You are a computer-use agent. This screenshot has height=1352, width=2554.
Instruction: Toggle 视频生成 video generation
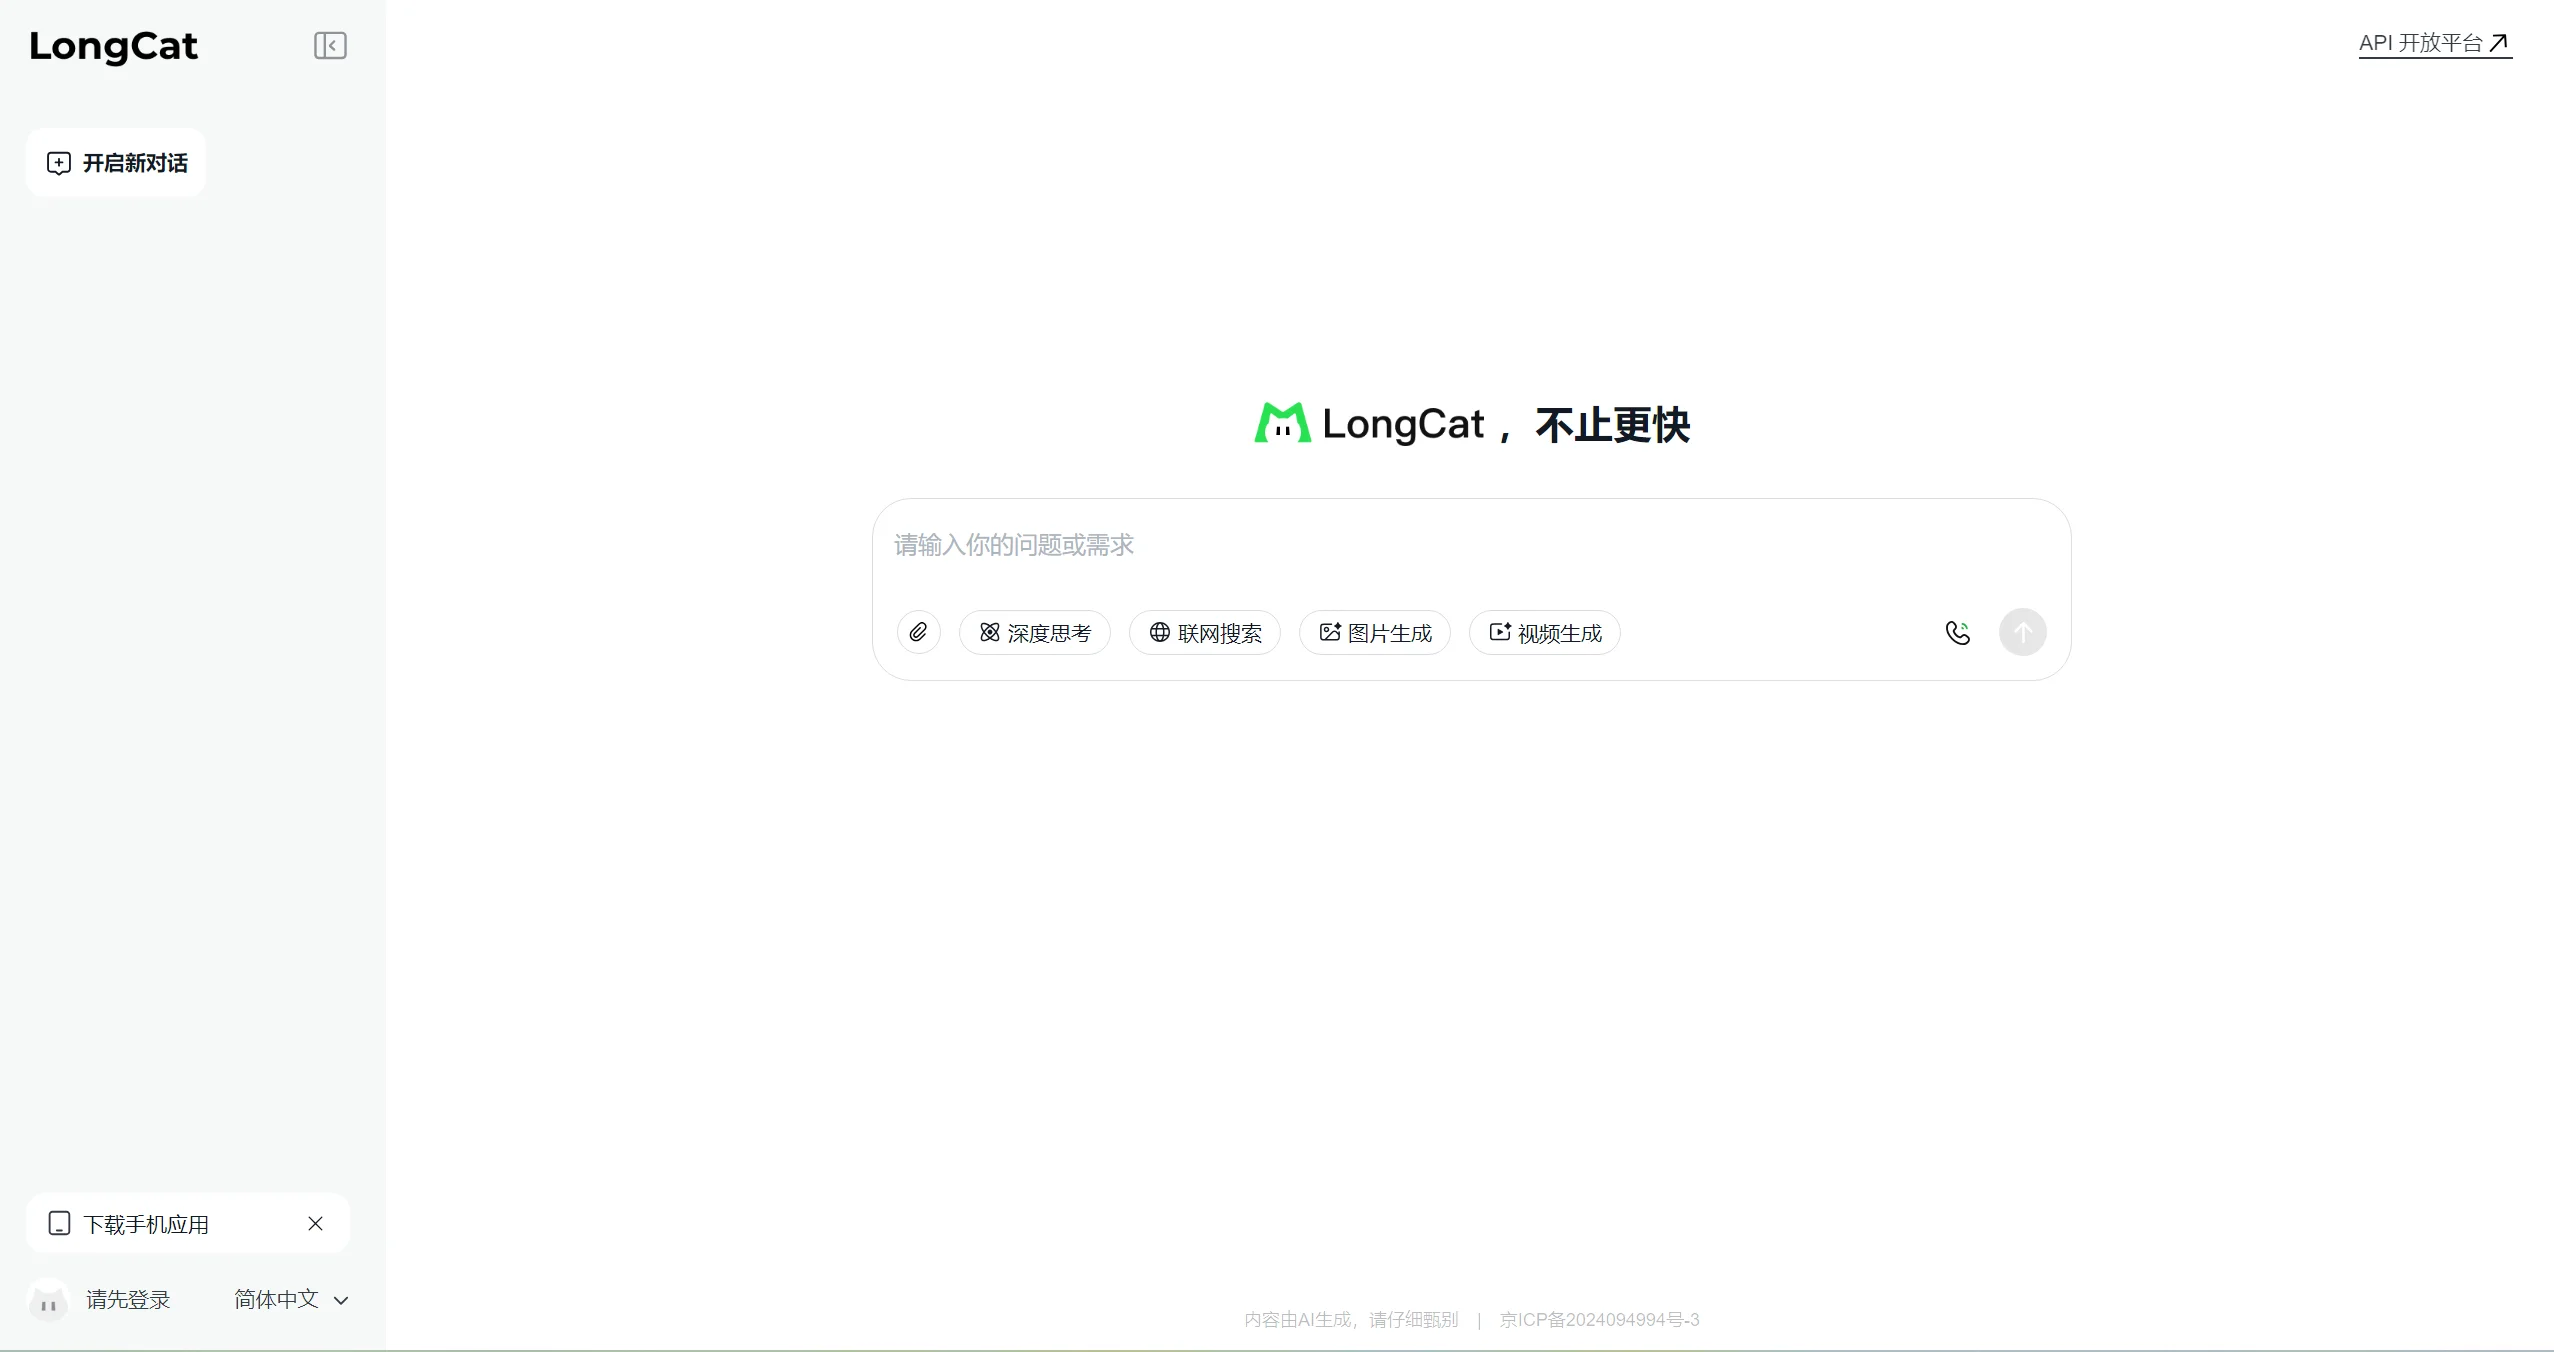click(1544, 633)
